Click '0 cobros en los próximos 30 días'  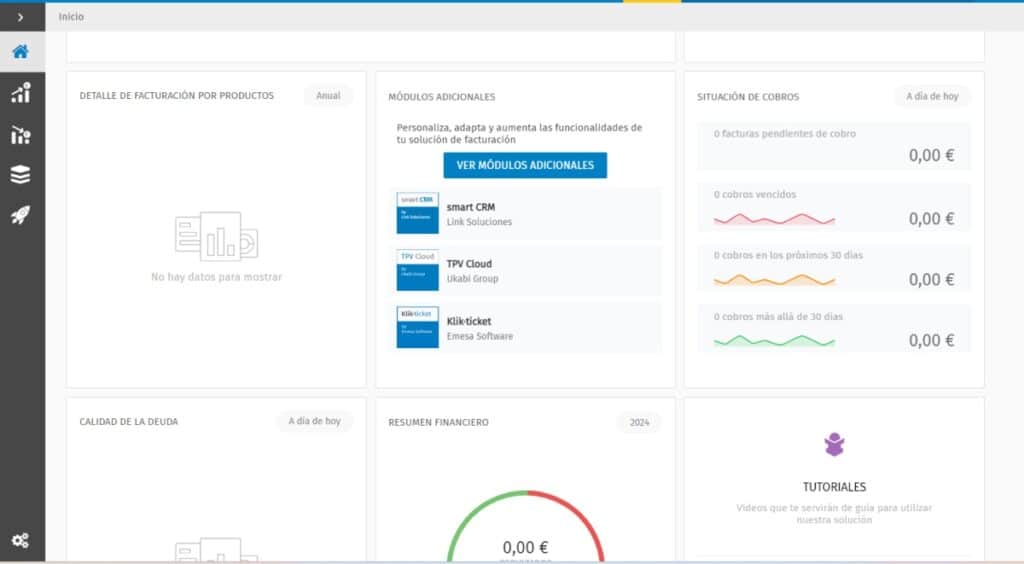(788, 255)
